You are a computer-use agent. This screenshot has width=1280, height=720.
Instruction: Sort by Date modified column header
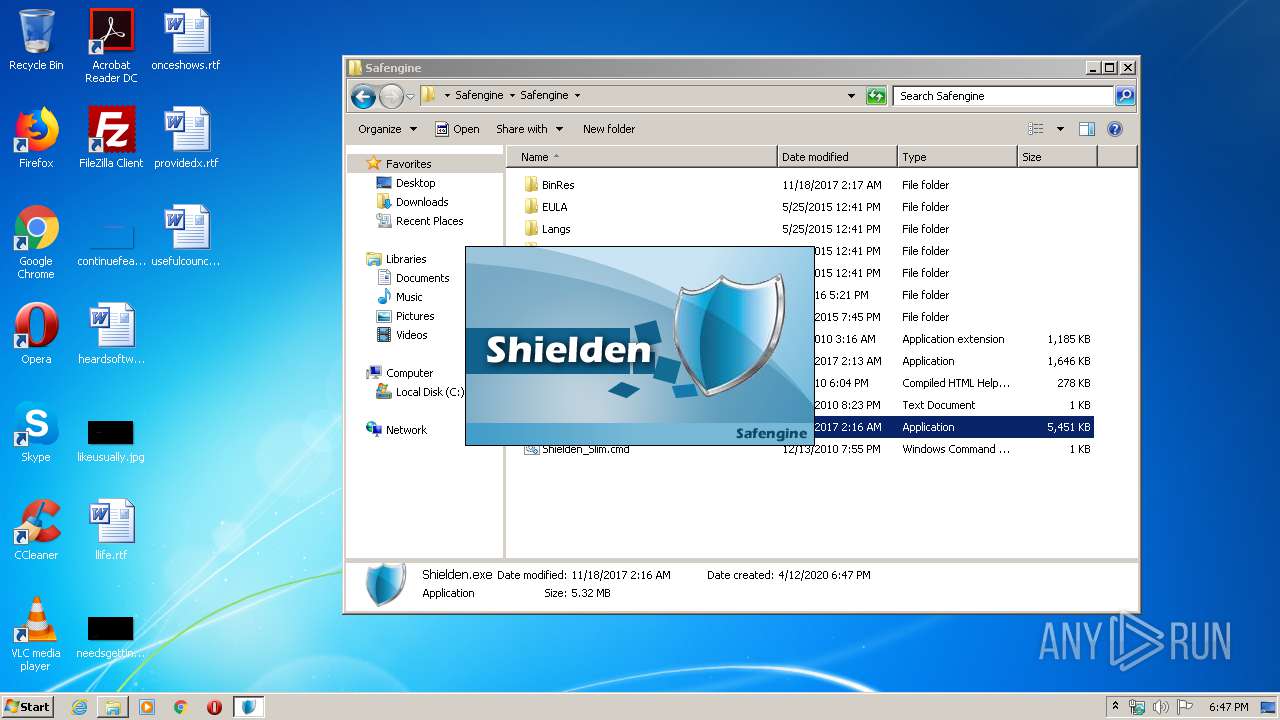coord(837,157)
